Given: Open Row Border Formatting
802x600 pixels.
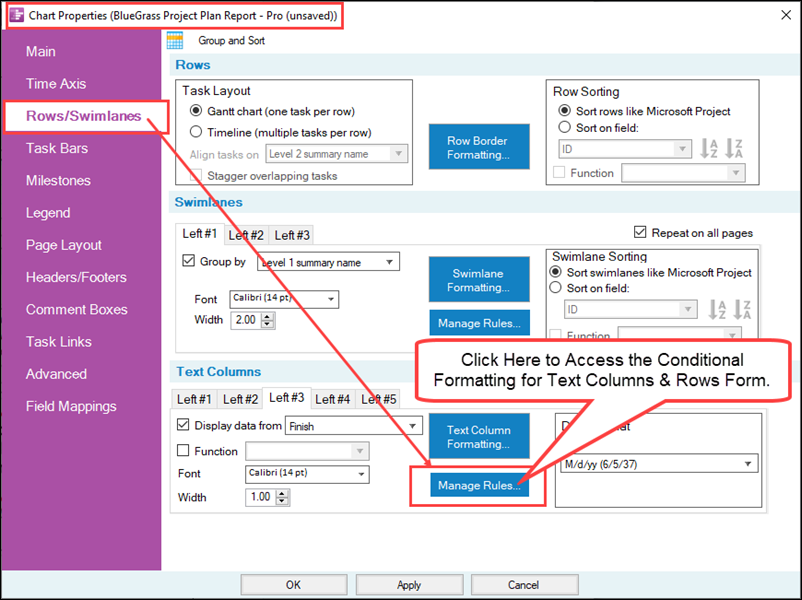Looking at the screenshot, I should [x=478, y=146].
